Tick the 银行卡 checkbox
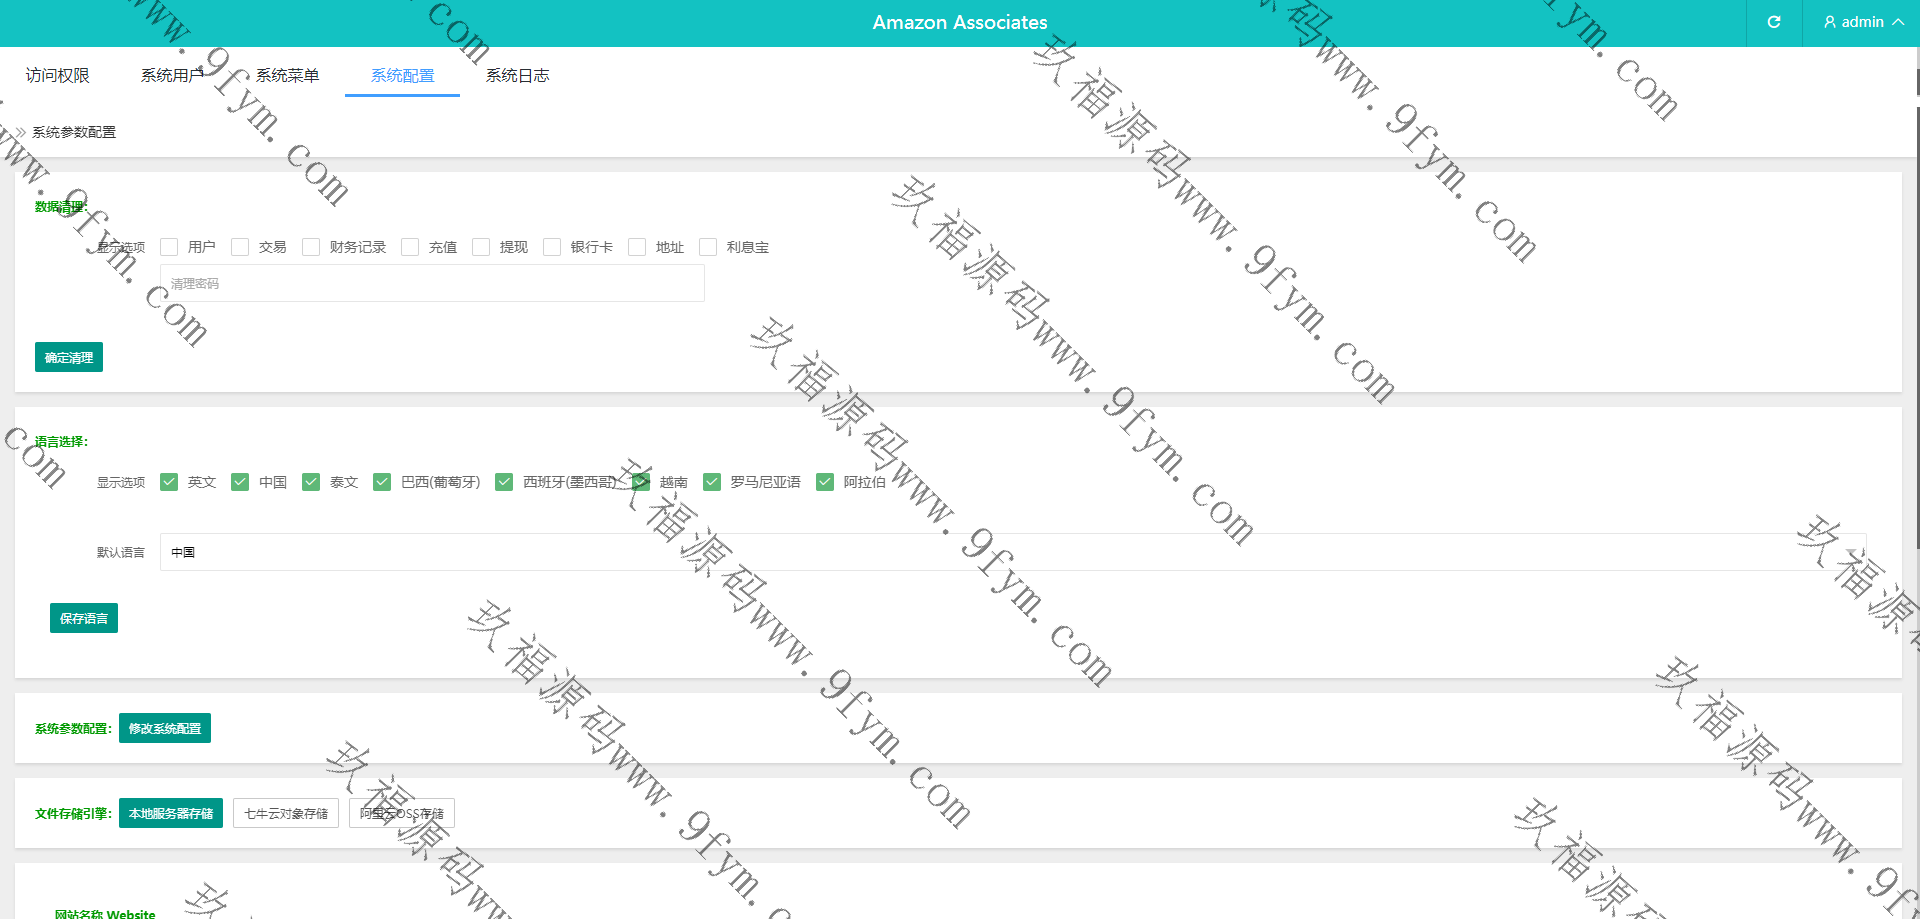This screenshot has width=1920, height=919. [552, 247]
